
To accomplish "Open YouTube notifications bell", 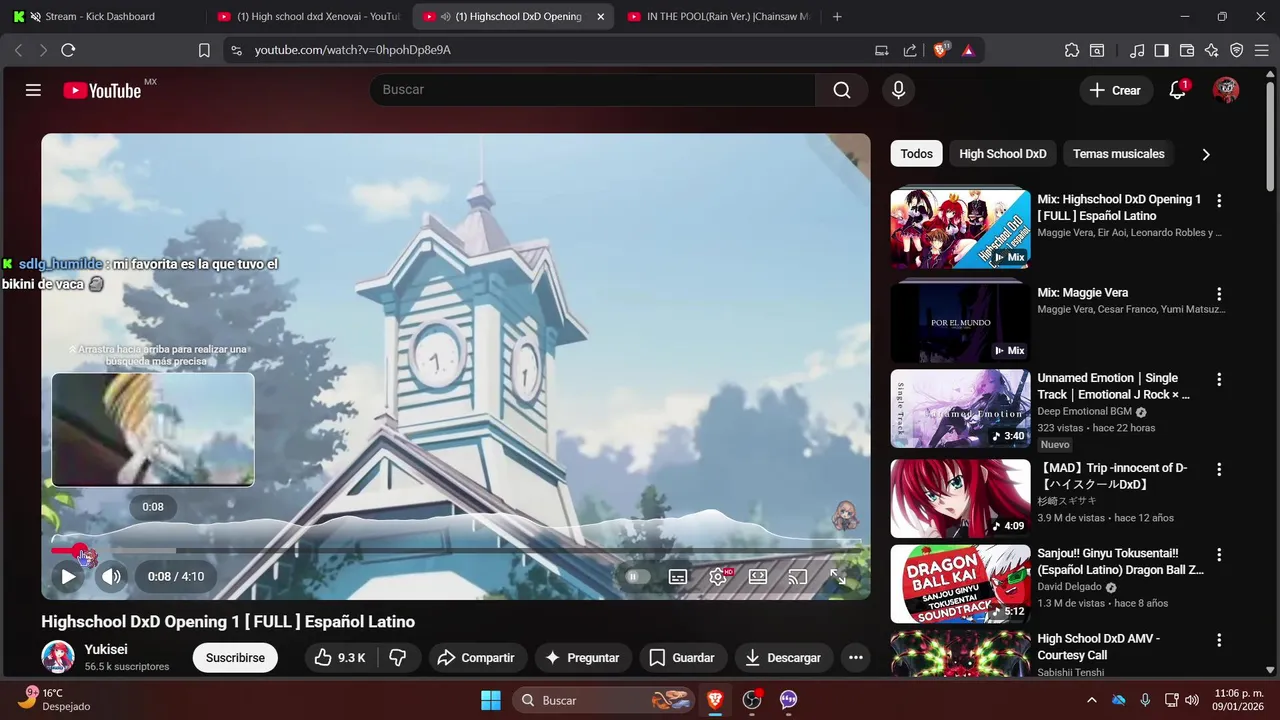I will [x=1178, y=90].
